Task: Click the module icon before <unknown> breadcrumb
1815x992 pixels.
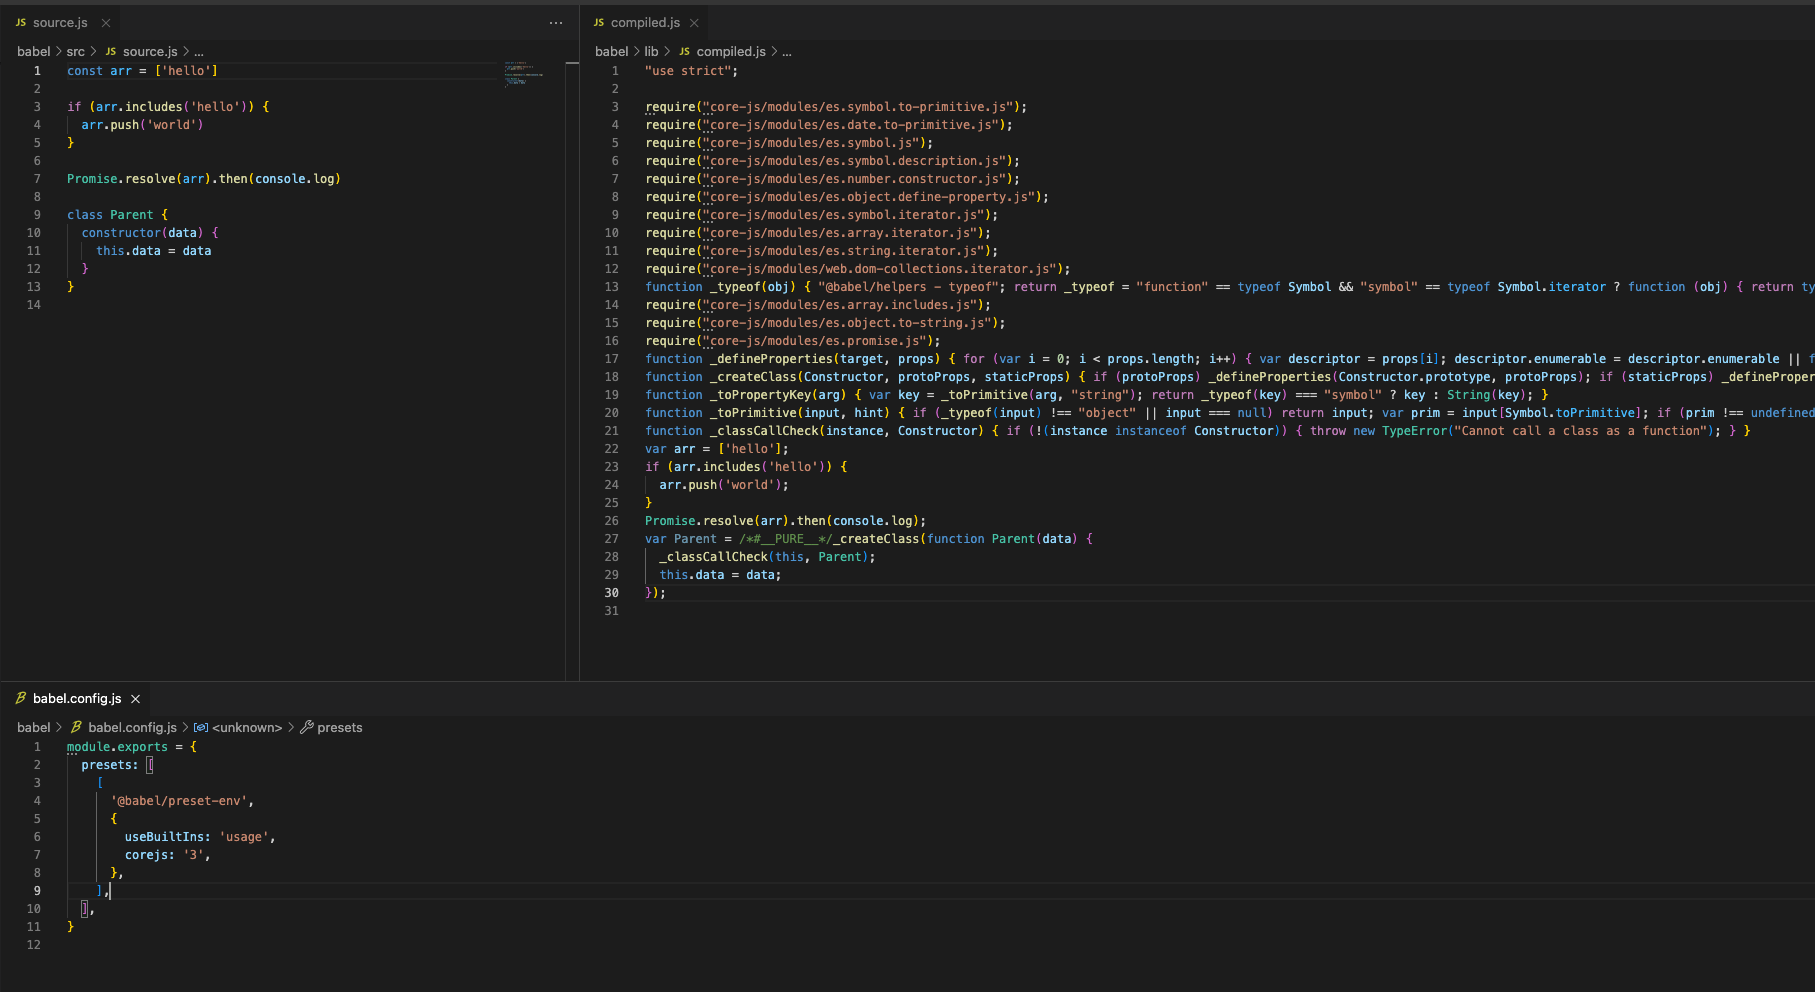Action: [201, 727]
